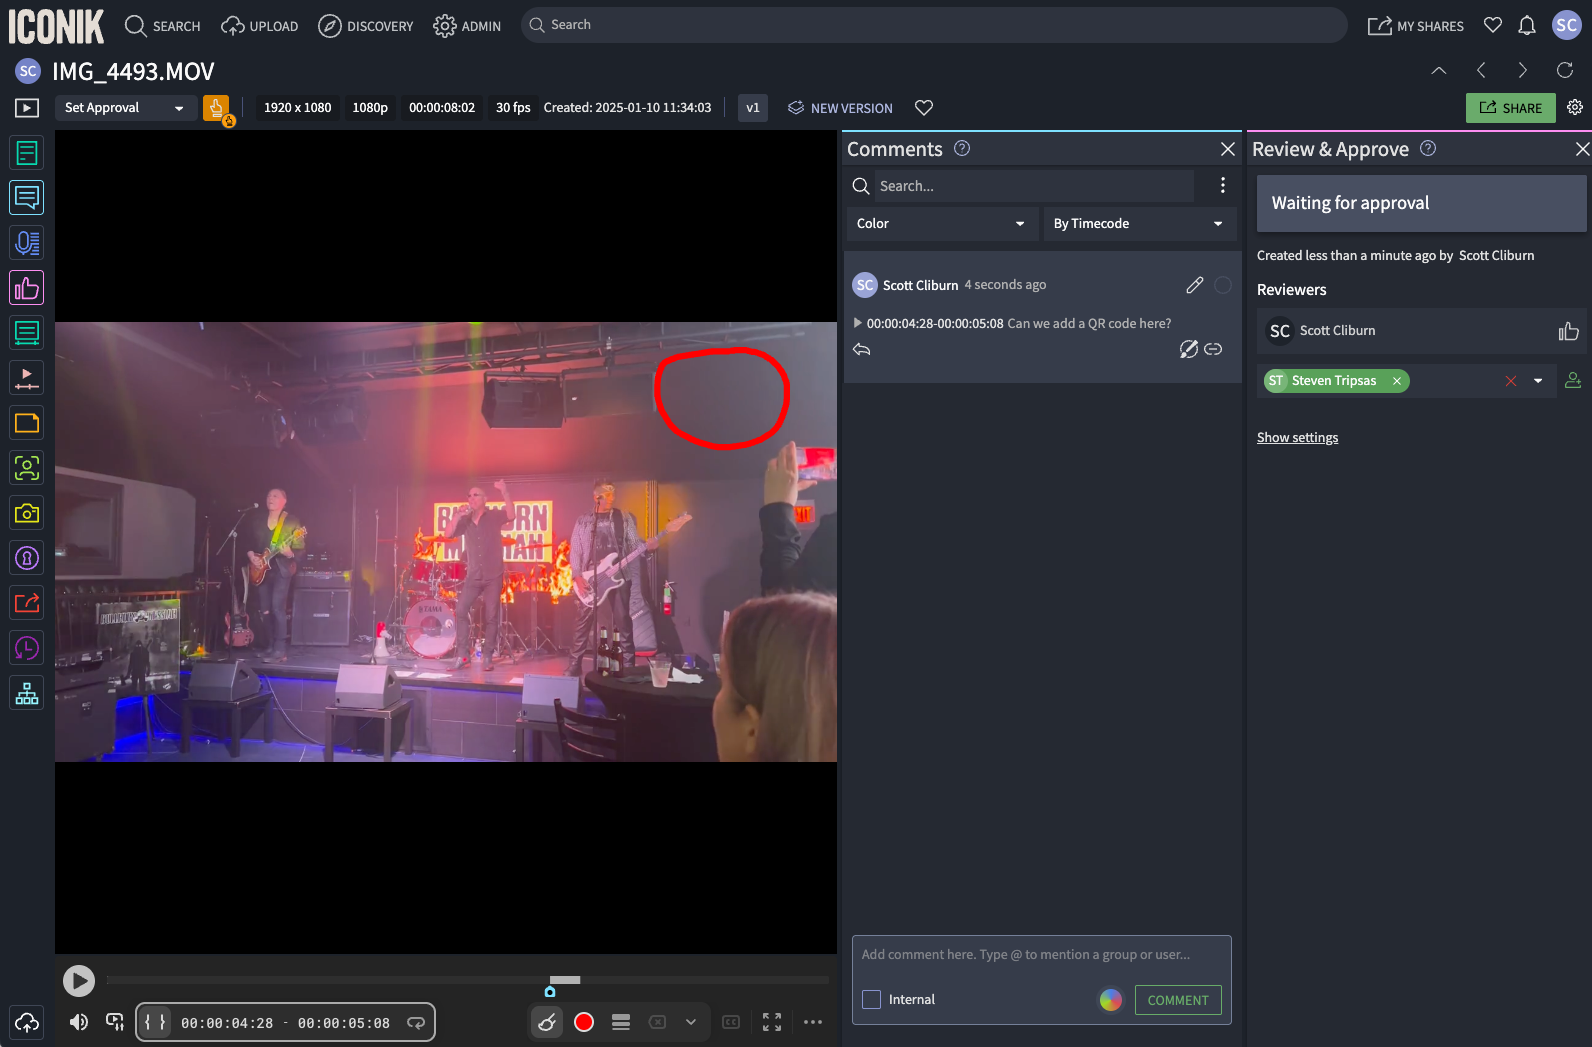Click the notifications bell icon
1592x1047 pixels.
pyautogui.click(x=1526, y=26)
